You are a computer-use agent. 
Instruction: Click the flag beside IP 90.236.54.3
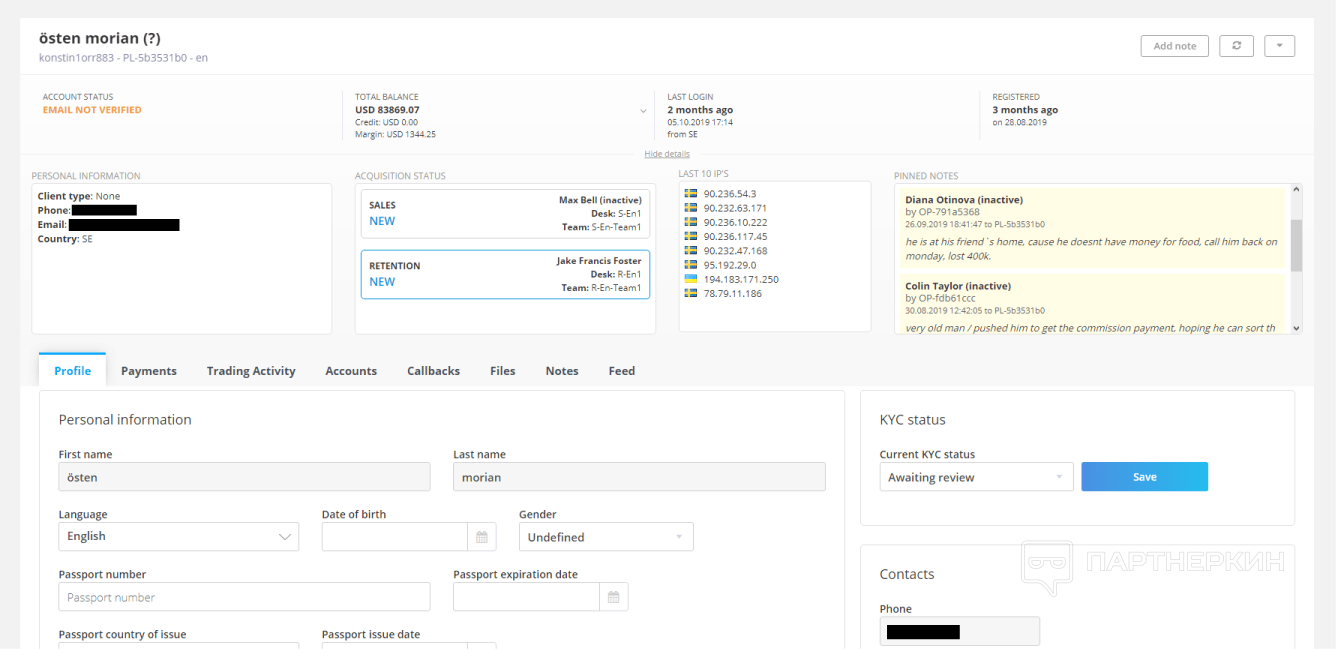click(x=690, y=194)
